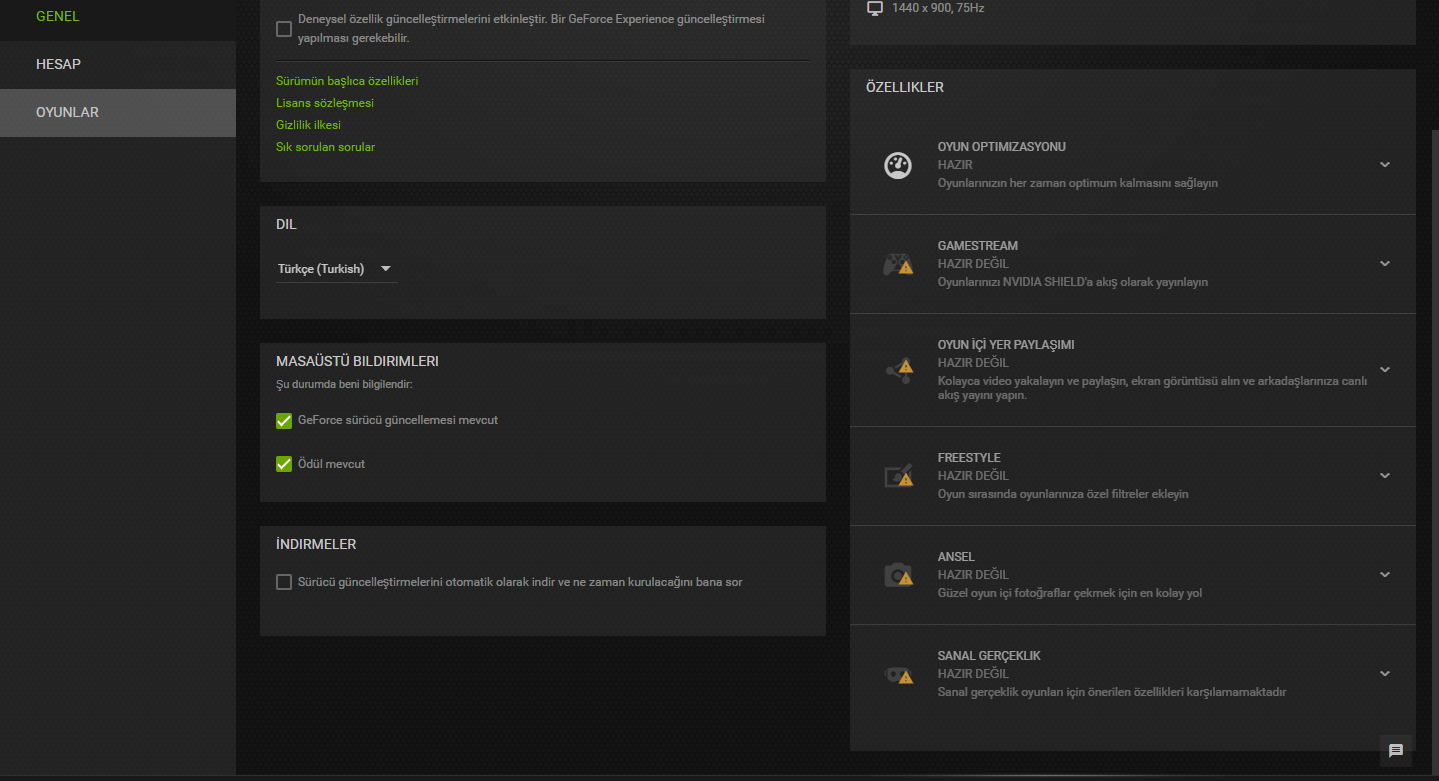
Task: Open the Lisans sözleşmesi link
Action: (x=325, y=103)
